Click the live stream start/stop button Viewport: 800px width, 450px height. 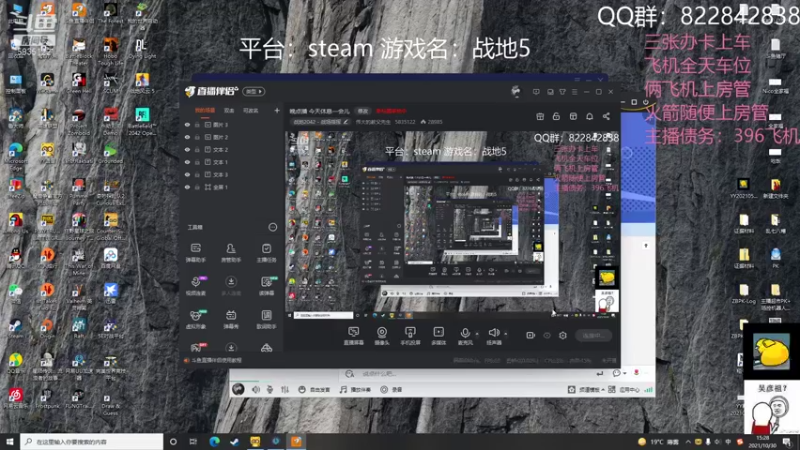(594, 335)
